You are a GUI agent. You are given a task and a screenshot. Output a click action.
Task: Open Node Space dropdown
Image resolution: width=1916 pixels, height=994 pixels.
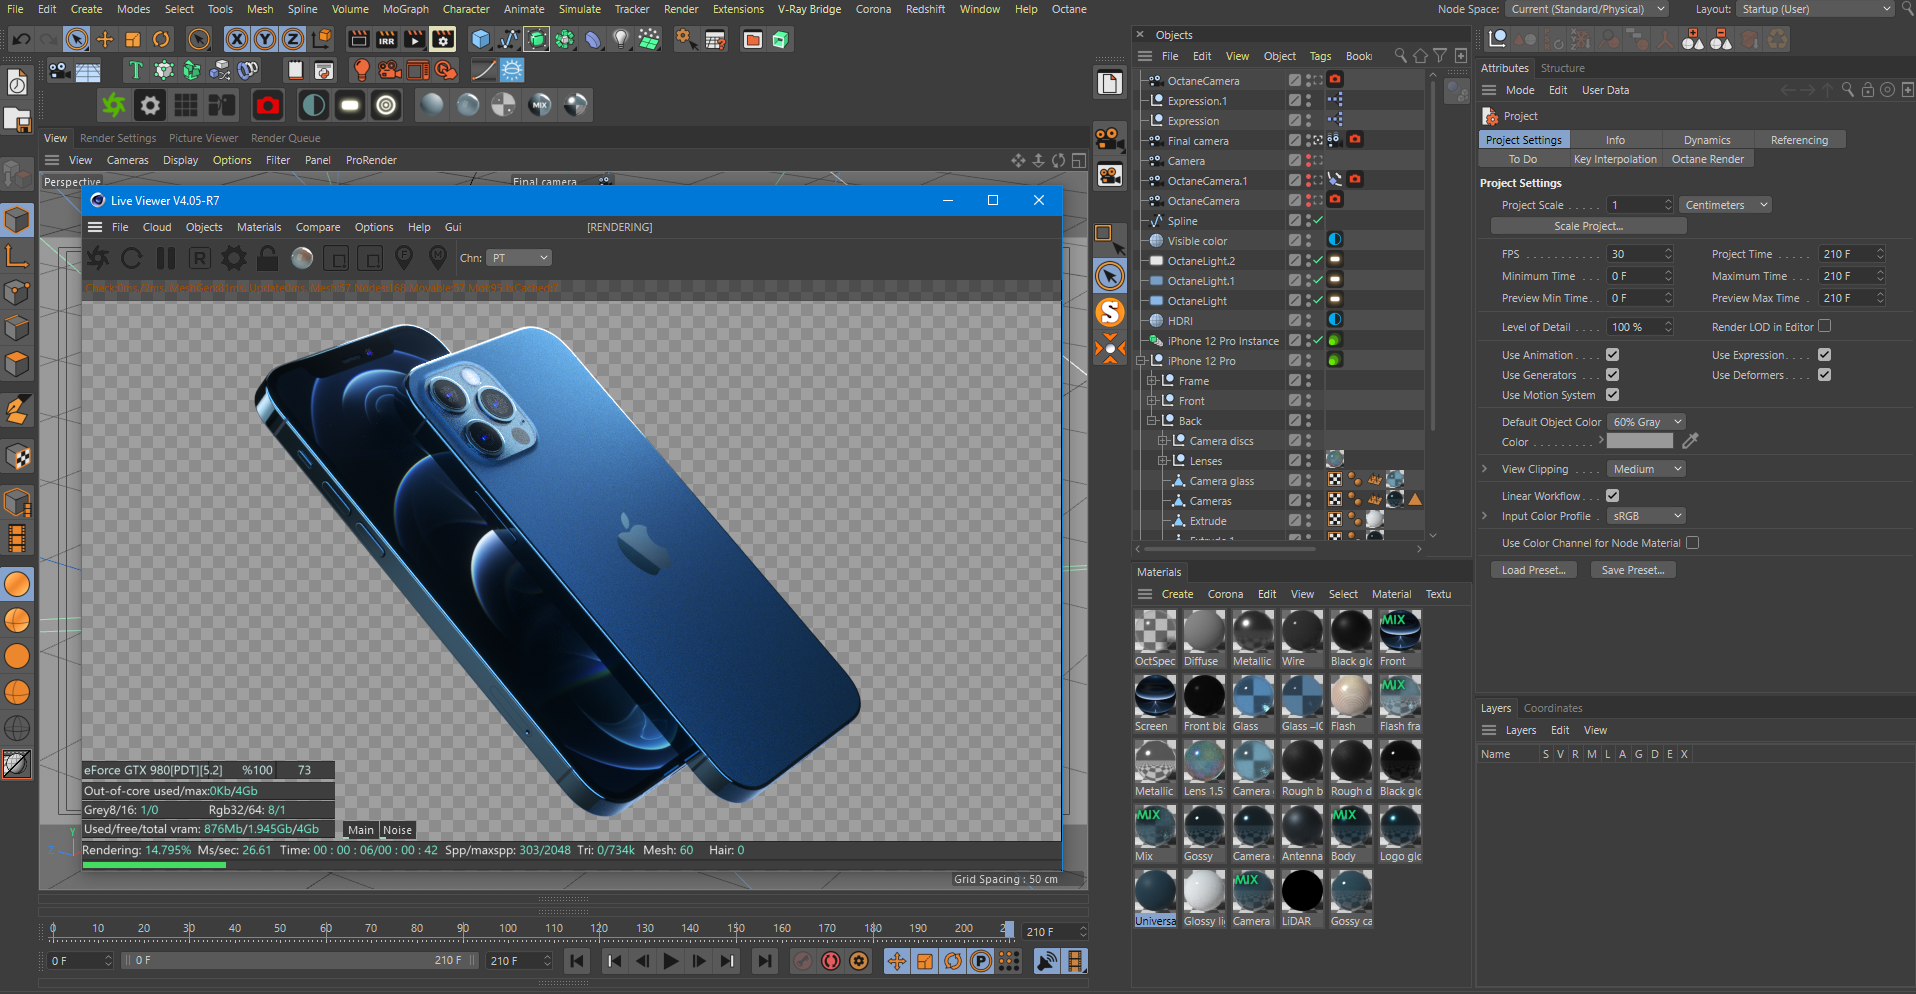1588,9
